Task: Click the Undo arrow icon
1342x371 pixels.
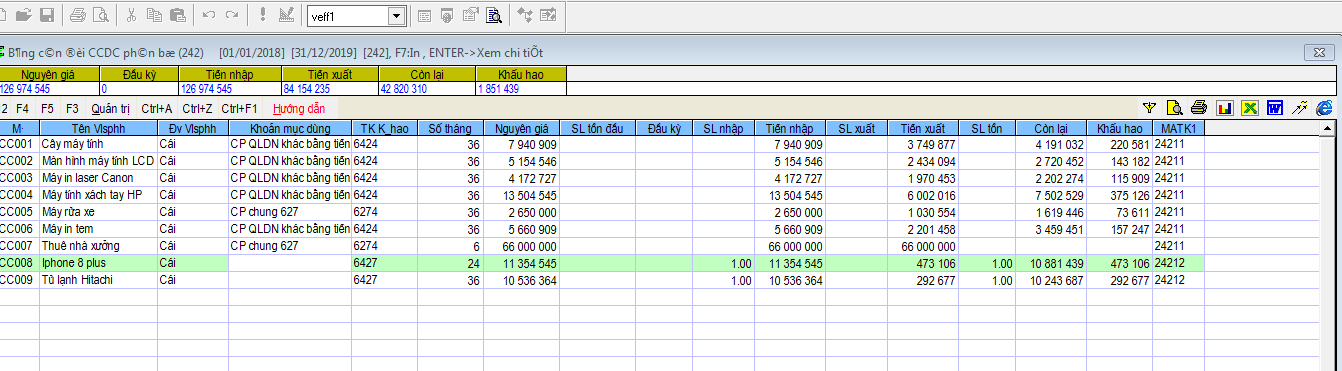Action: tap(209, 15)
